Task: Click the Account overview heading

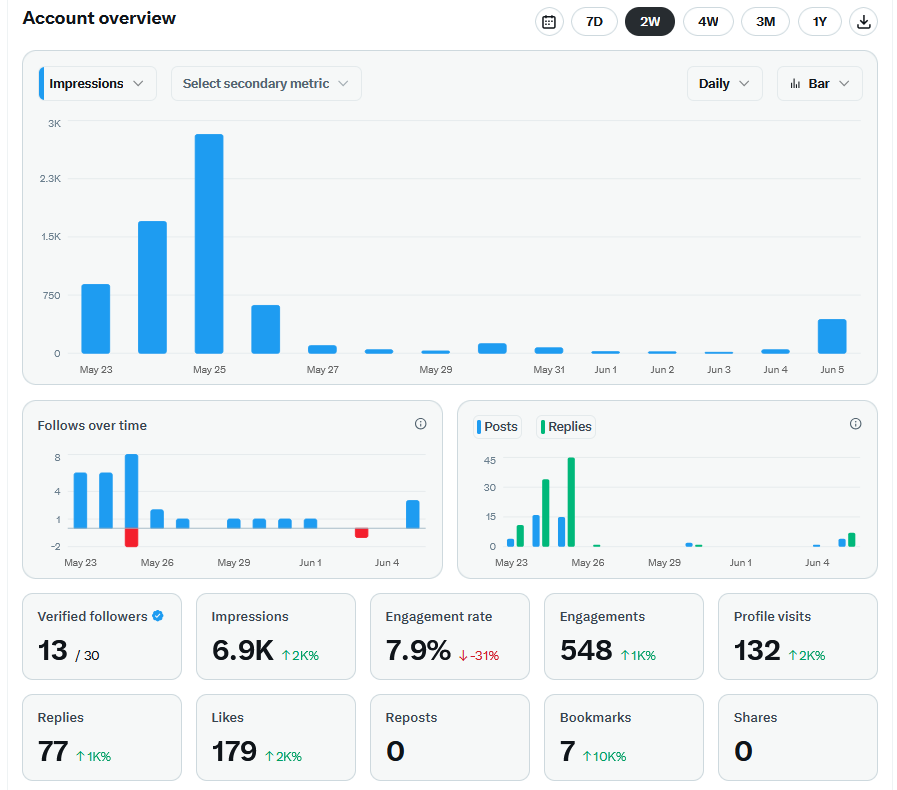Action: 99,18
